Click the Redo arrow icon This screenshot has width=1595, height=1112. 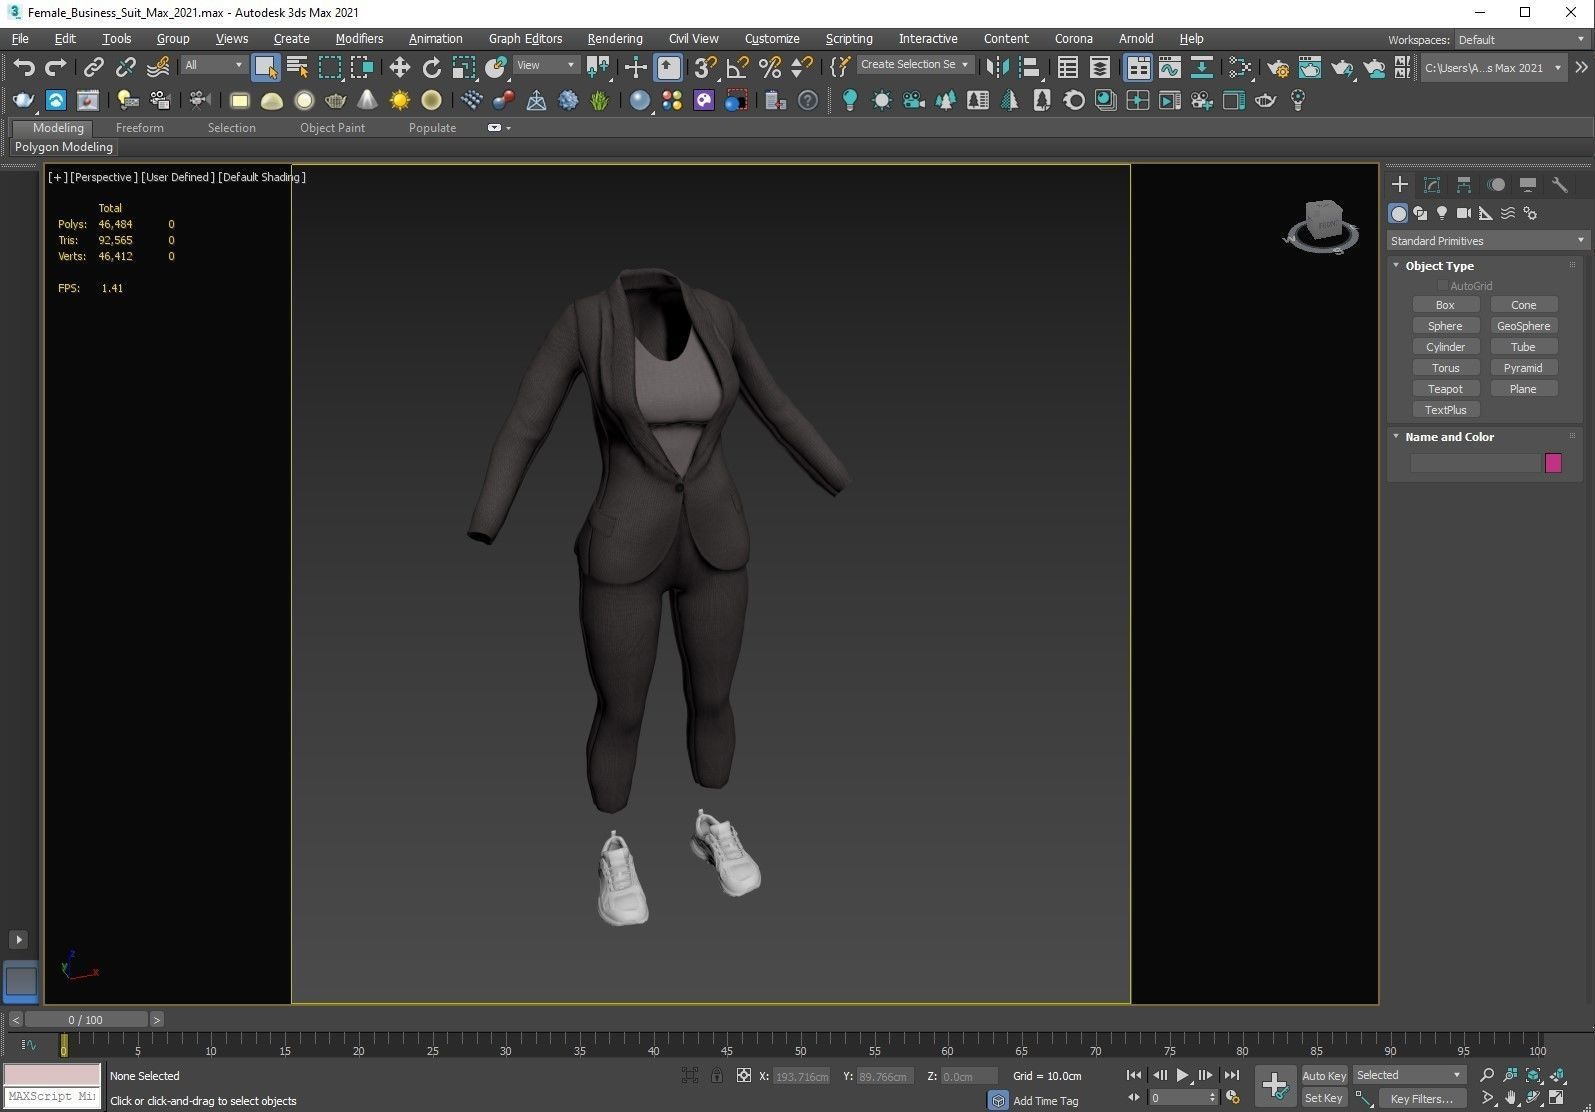click(56, 67)
